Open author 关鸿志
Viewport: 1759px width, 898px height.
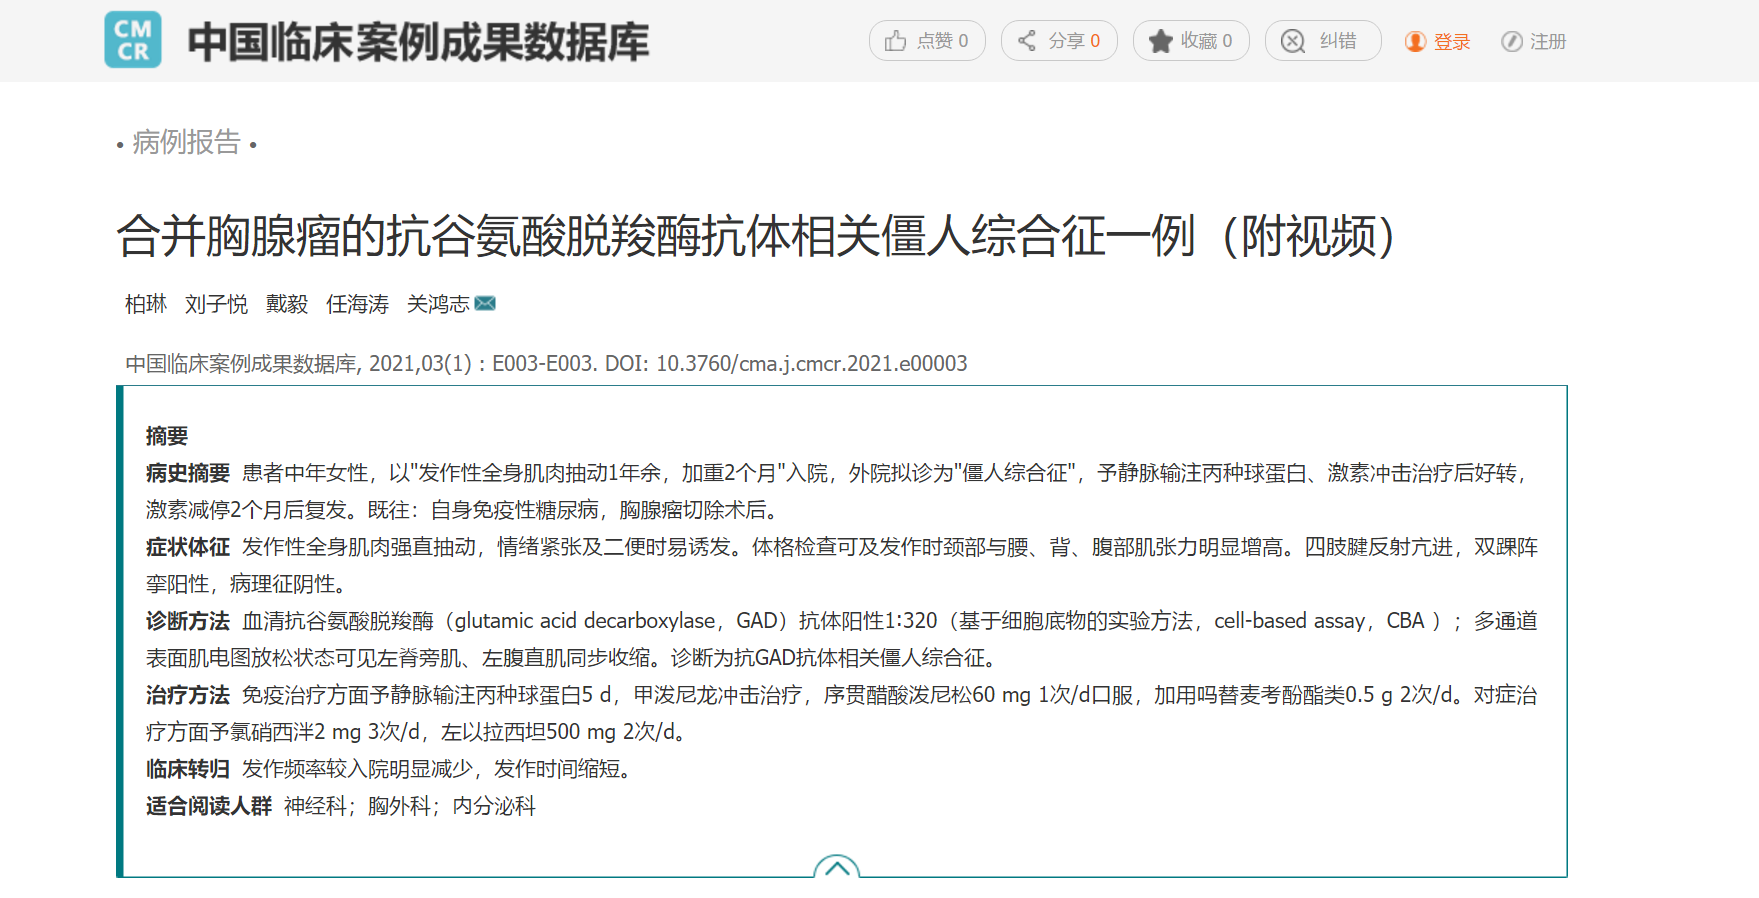click(x=438, y=304)
